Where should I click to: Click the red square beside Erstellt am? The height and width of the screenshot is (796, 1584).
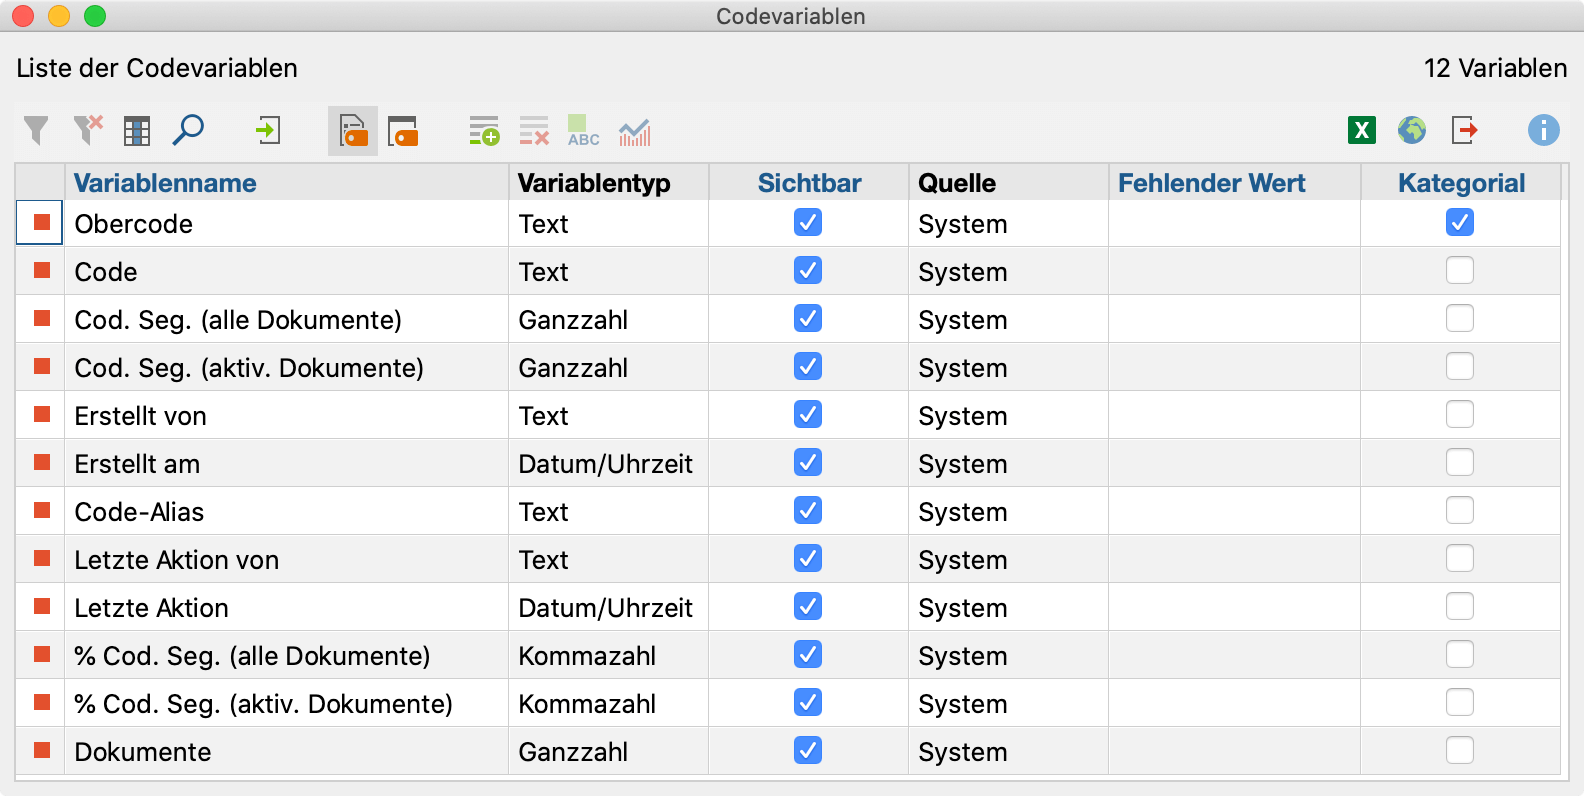click(x=42, y=462)
